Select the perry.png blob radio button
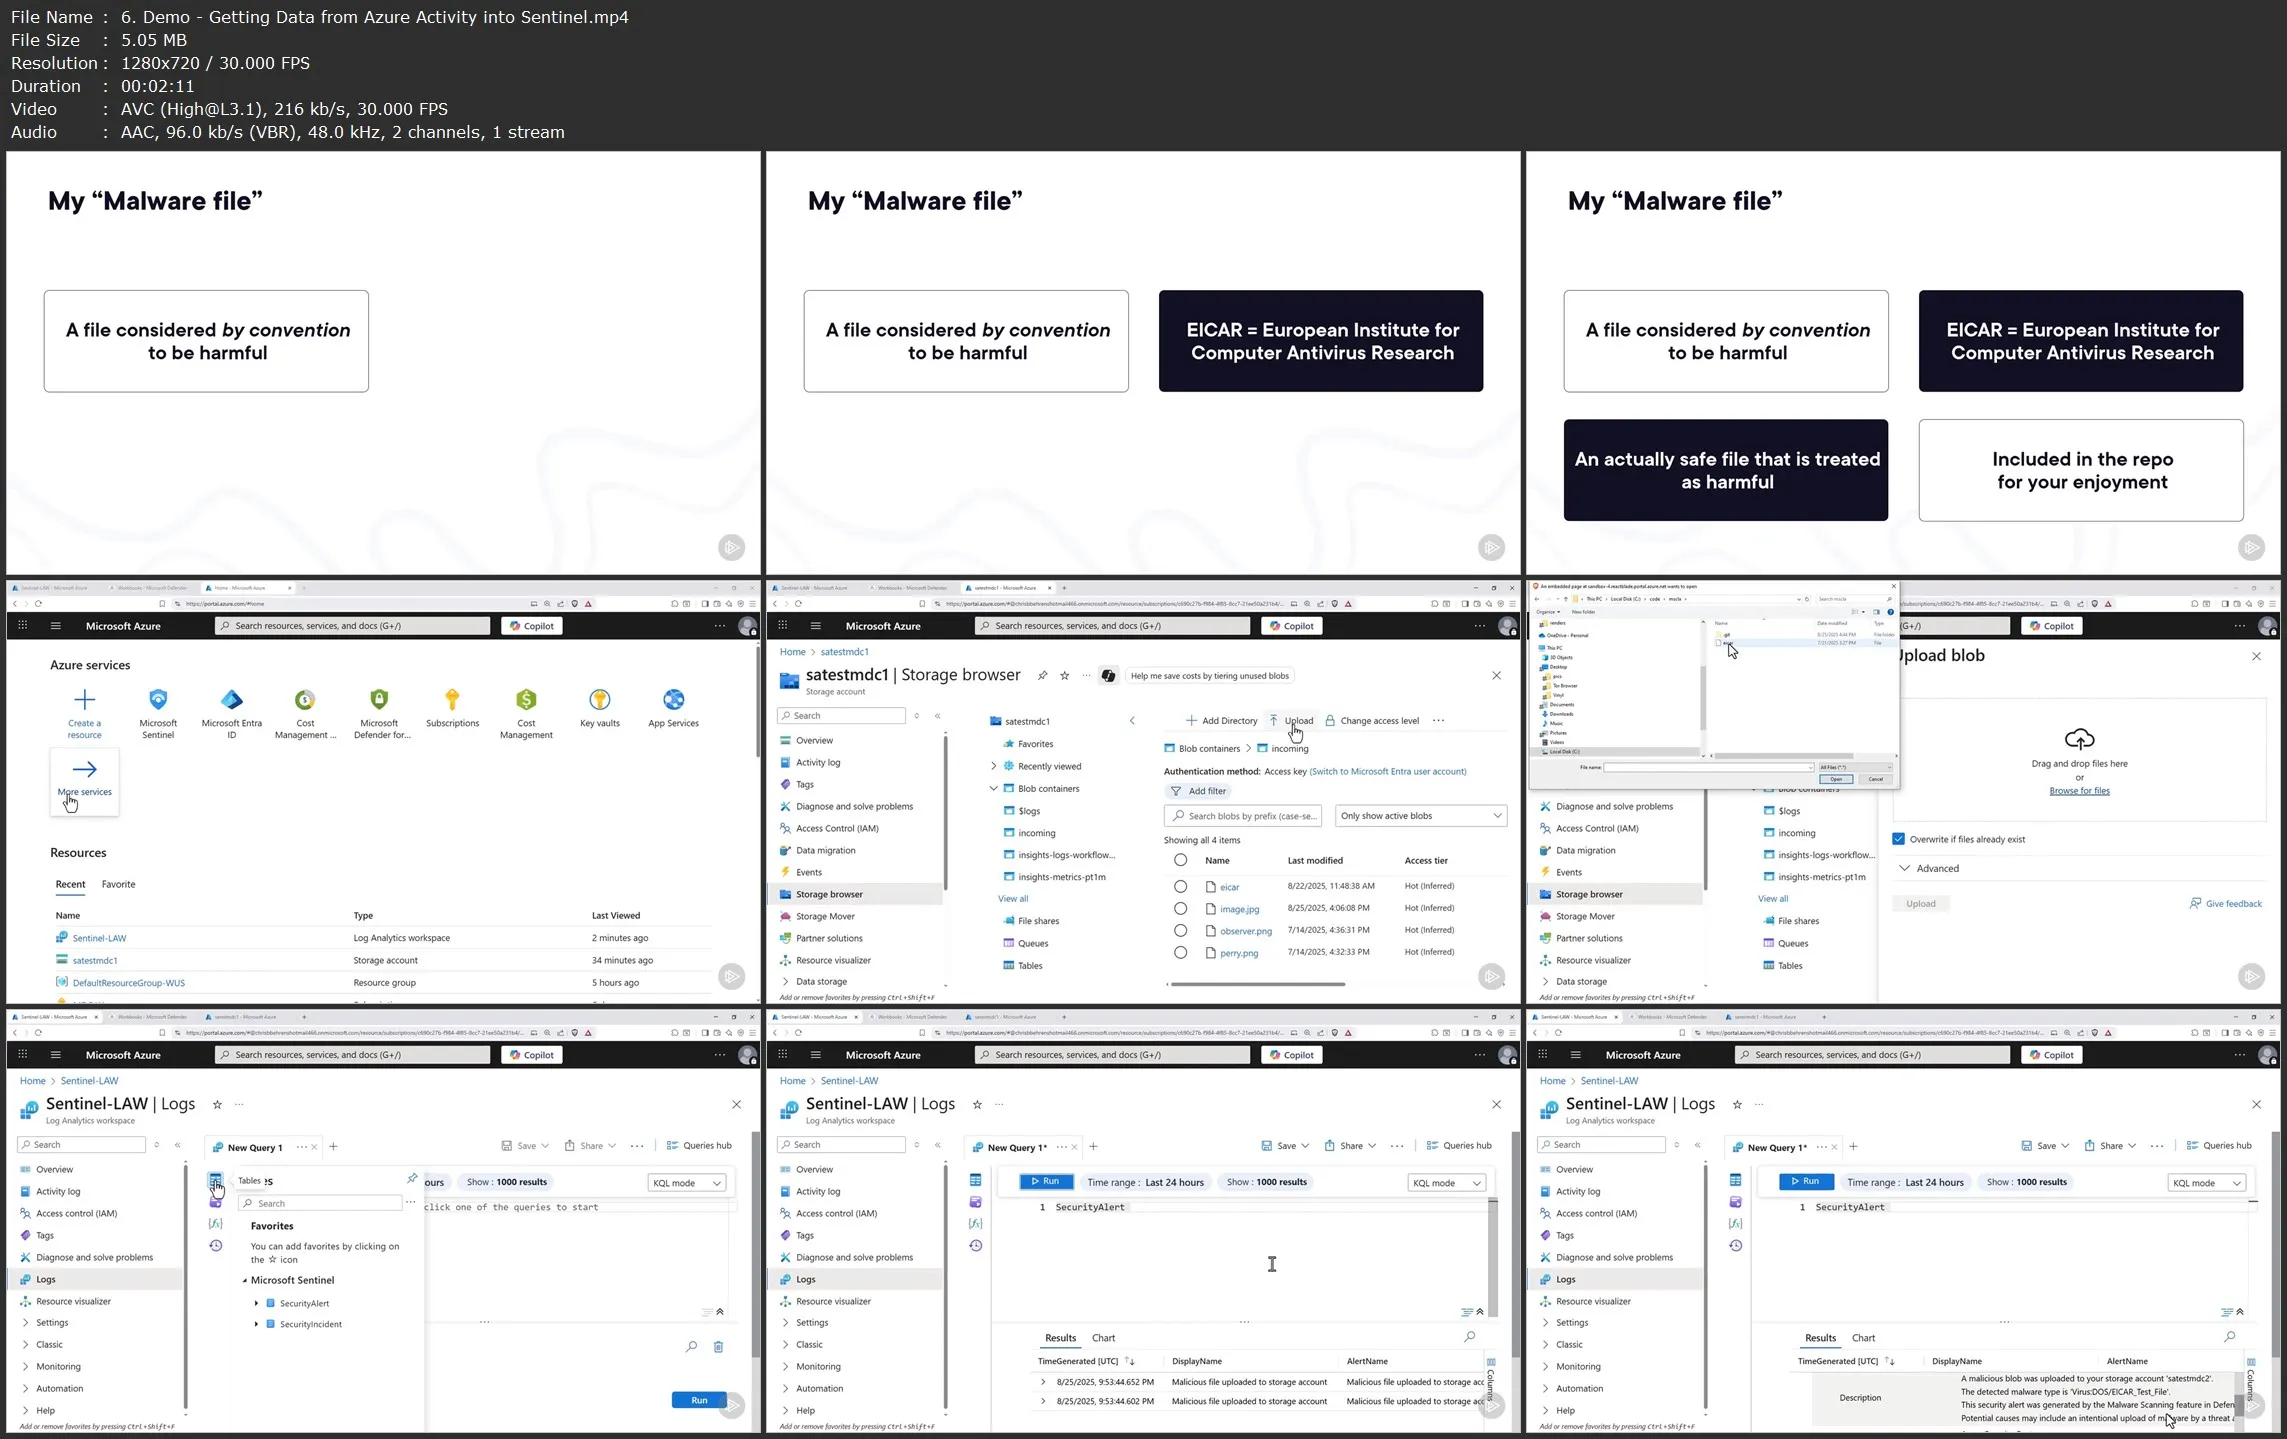2287x1439 pixels. click(x=1180, y=952)
